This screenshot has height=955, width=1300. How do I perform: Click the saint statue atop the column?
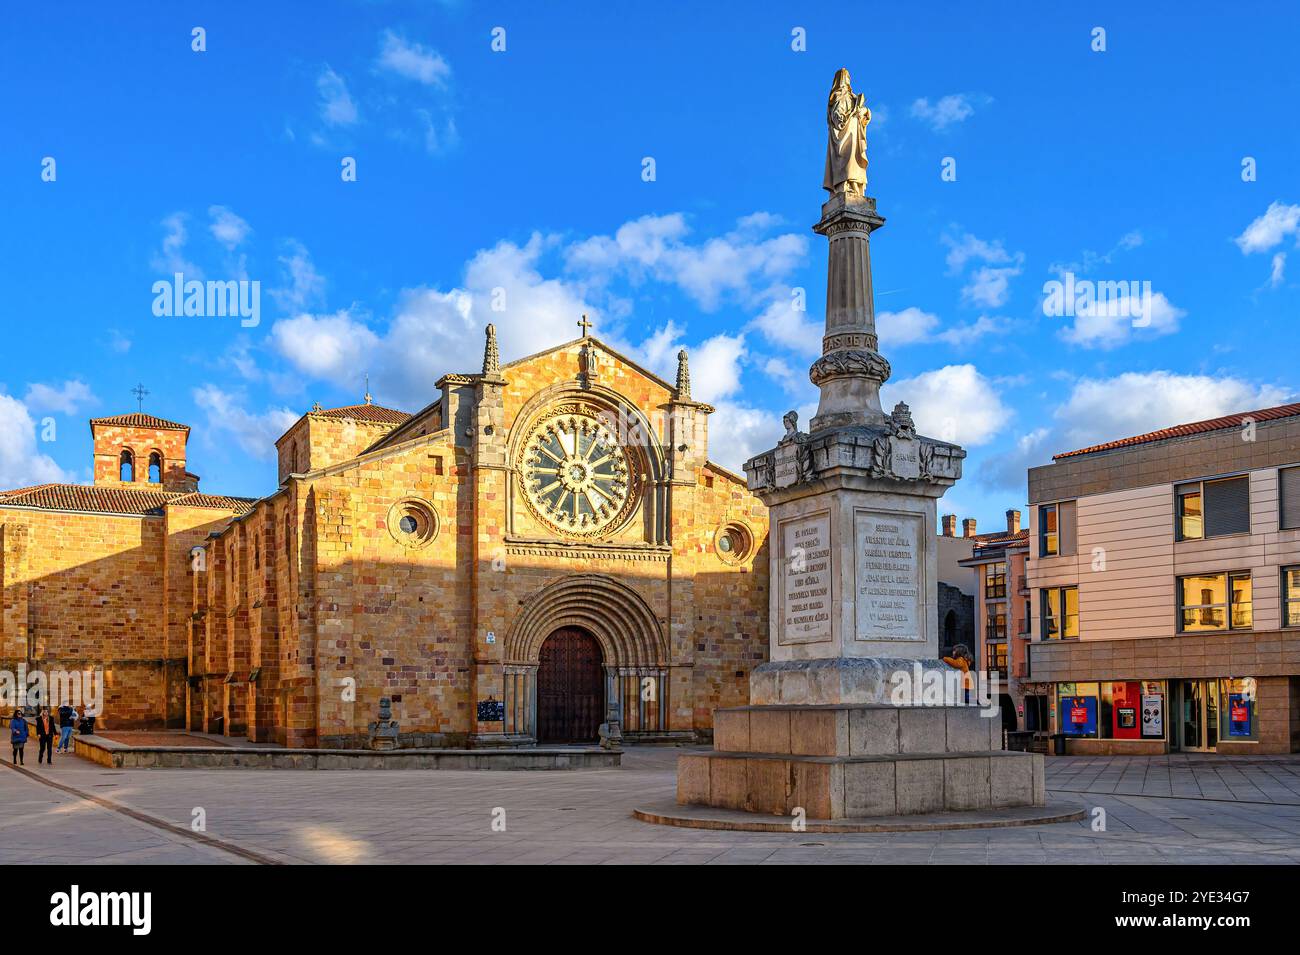(x=847, y=132)
